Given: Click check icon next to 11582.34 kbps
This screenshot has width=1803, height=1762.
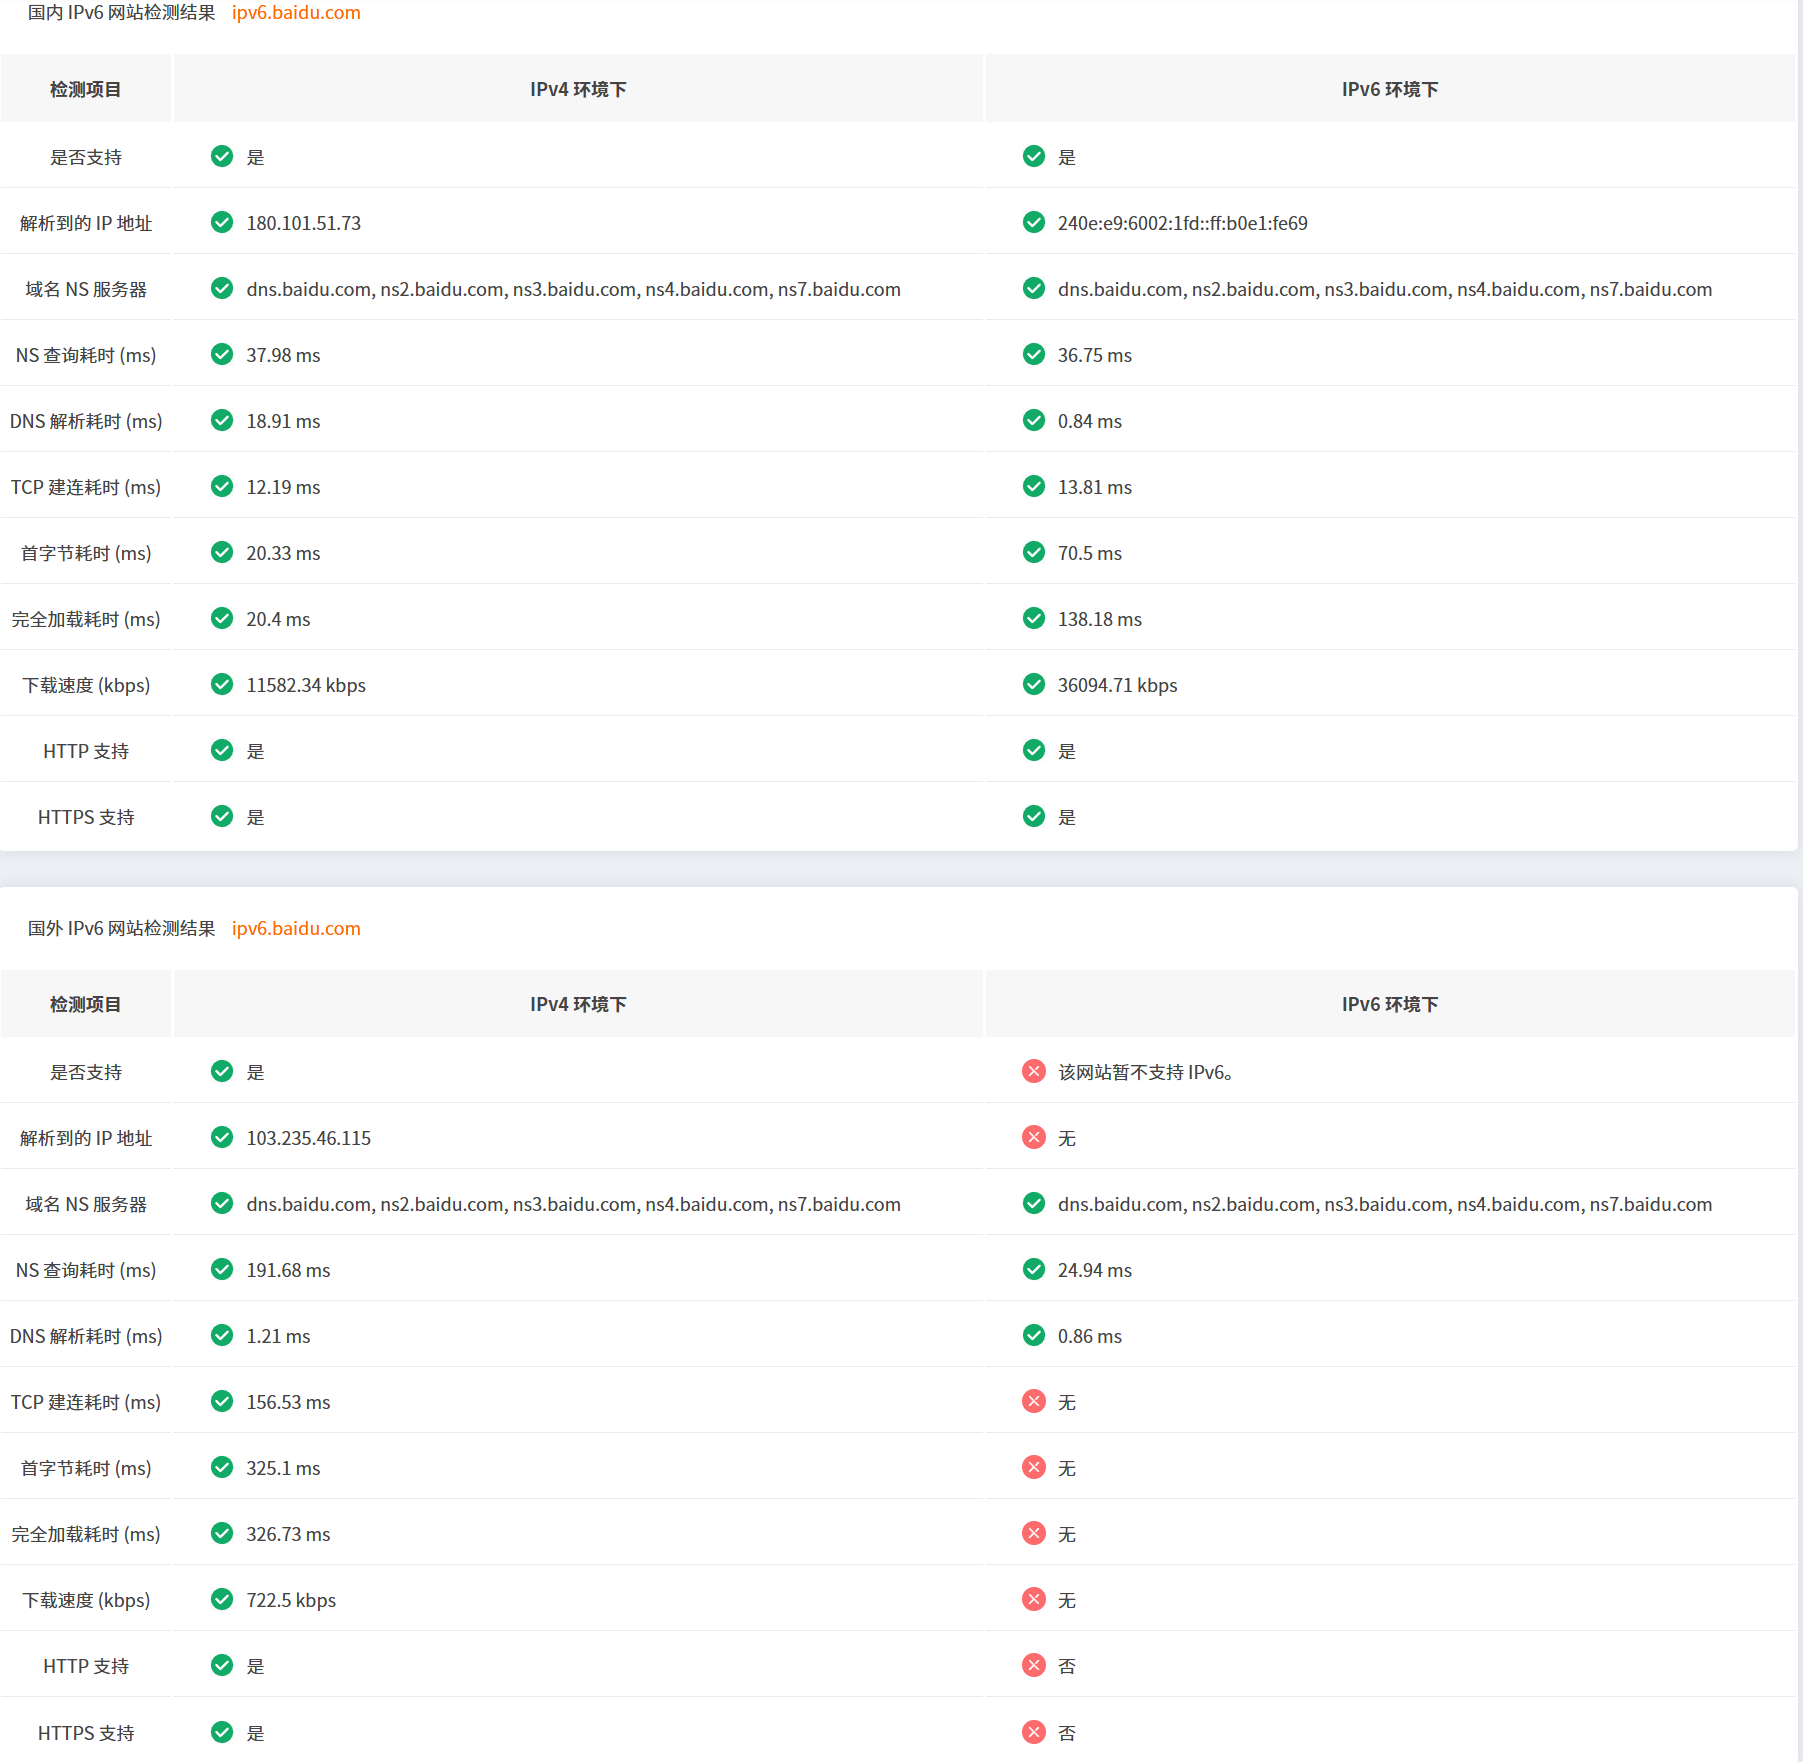Looking at the screenshot, I should (x=222, y=684).
